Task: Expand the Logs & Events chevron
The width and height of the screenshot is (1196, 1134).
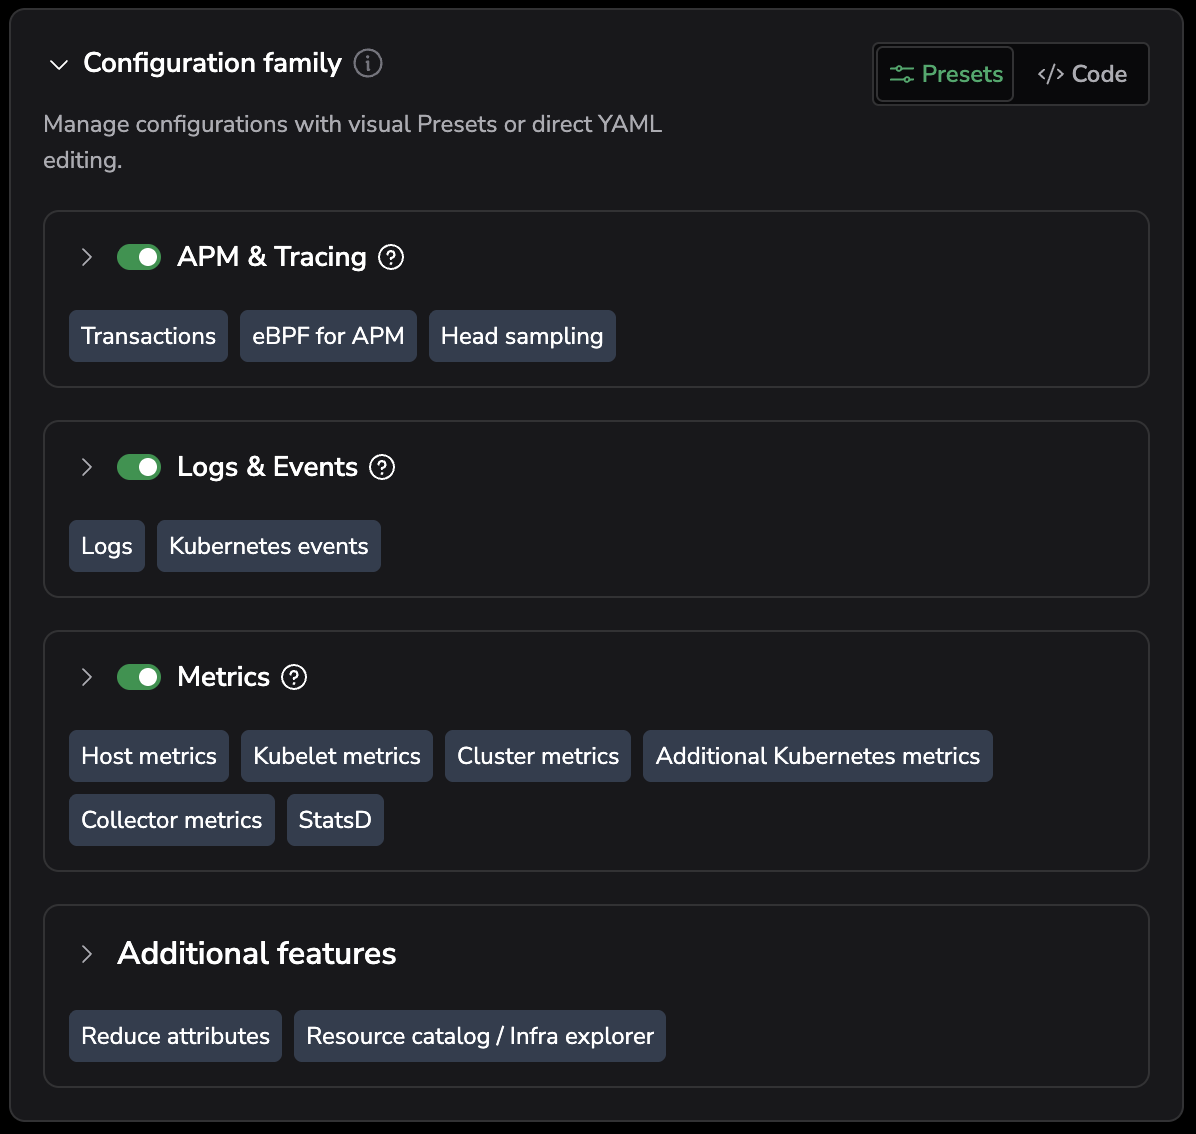Action: click(x=87, y=467)
